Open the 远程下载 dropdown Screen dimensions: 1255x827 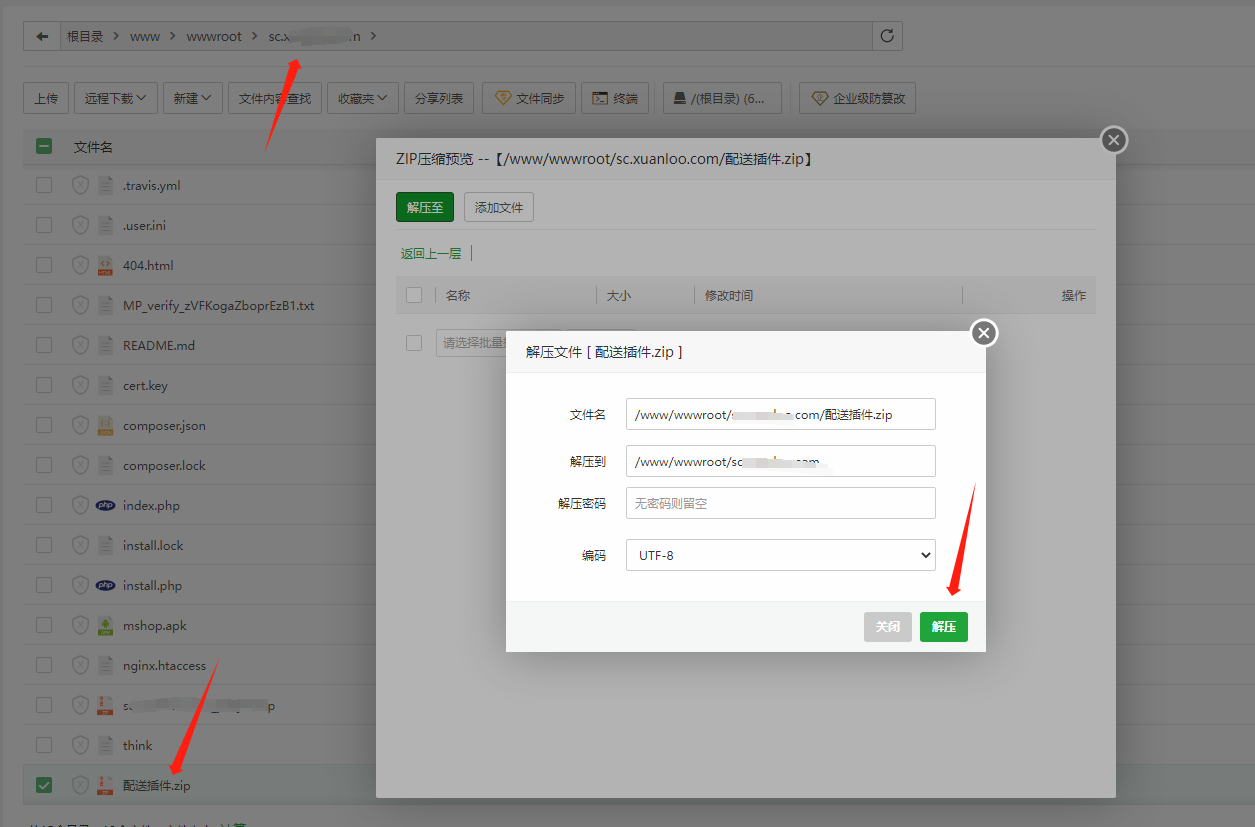coord(115,98)
